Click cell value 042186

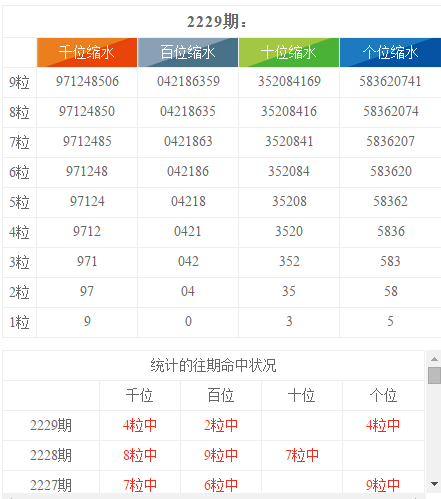pos(188,171)
